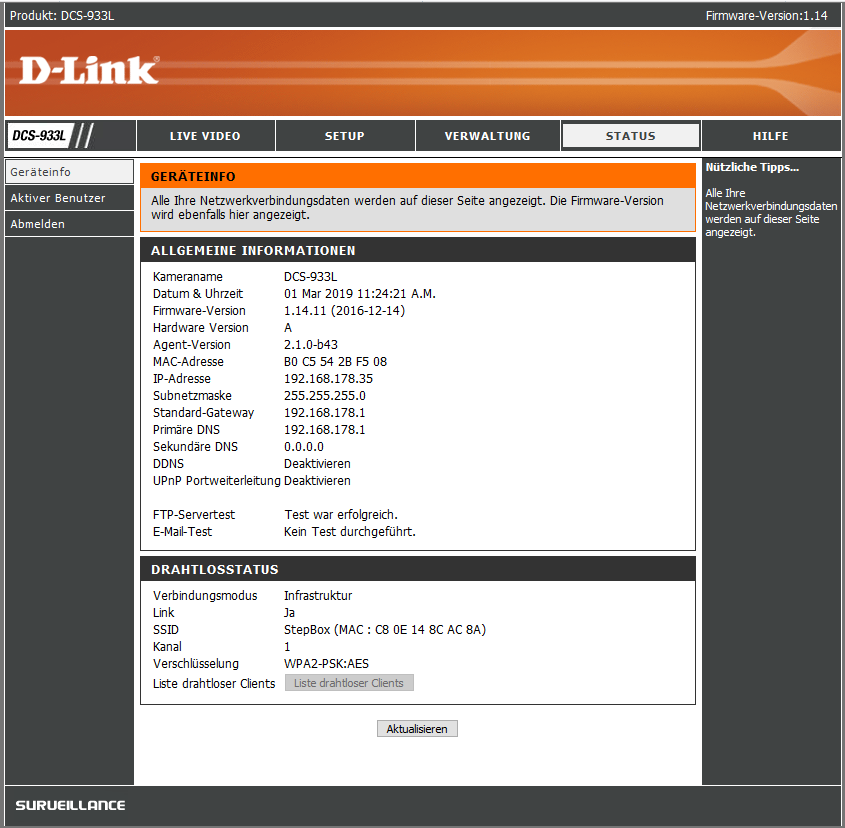Screen dimensions: 845x828
Task: Click the Allgemeine Informationen heading
Action: pyautogui.click(x=253, y=251)
